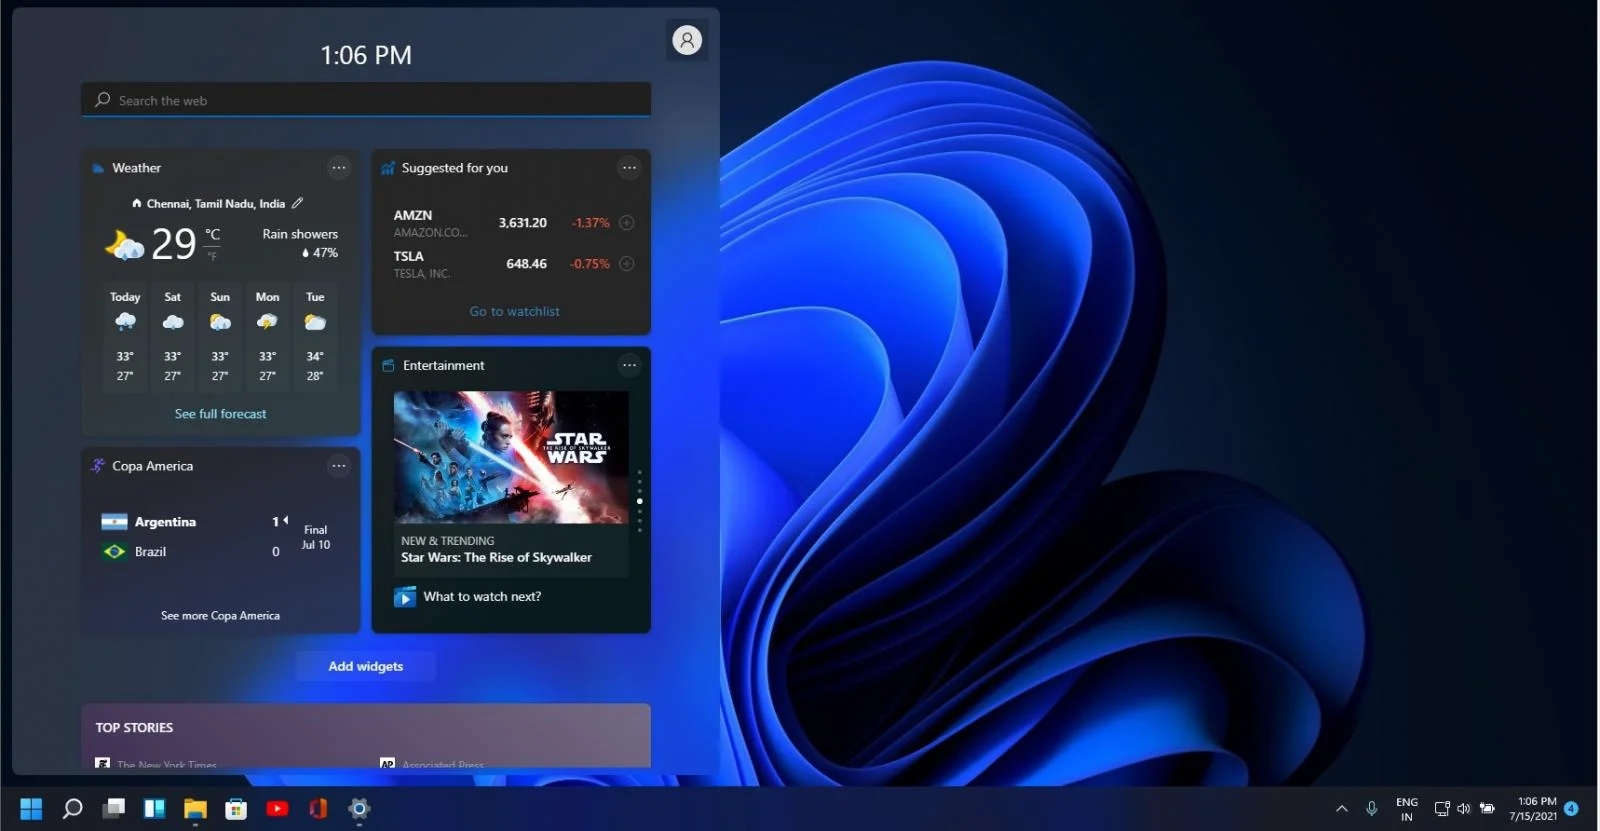The image size is (1600, 831).
Task: Click the microphone tray icon
Action: [1372, 808]
